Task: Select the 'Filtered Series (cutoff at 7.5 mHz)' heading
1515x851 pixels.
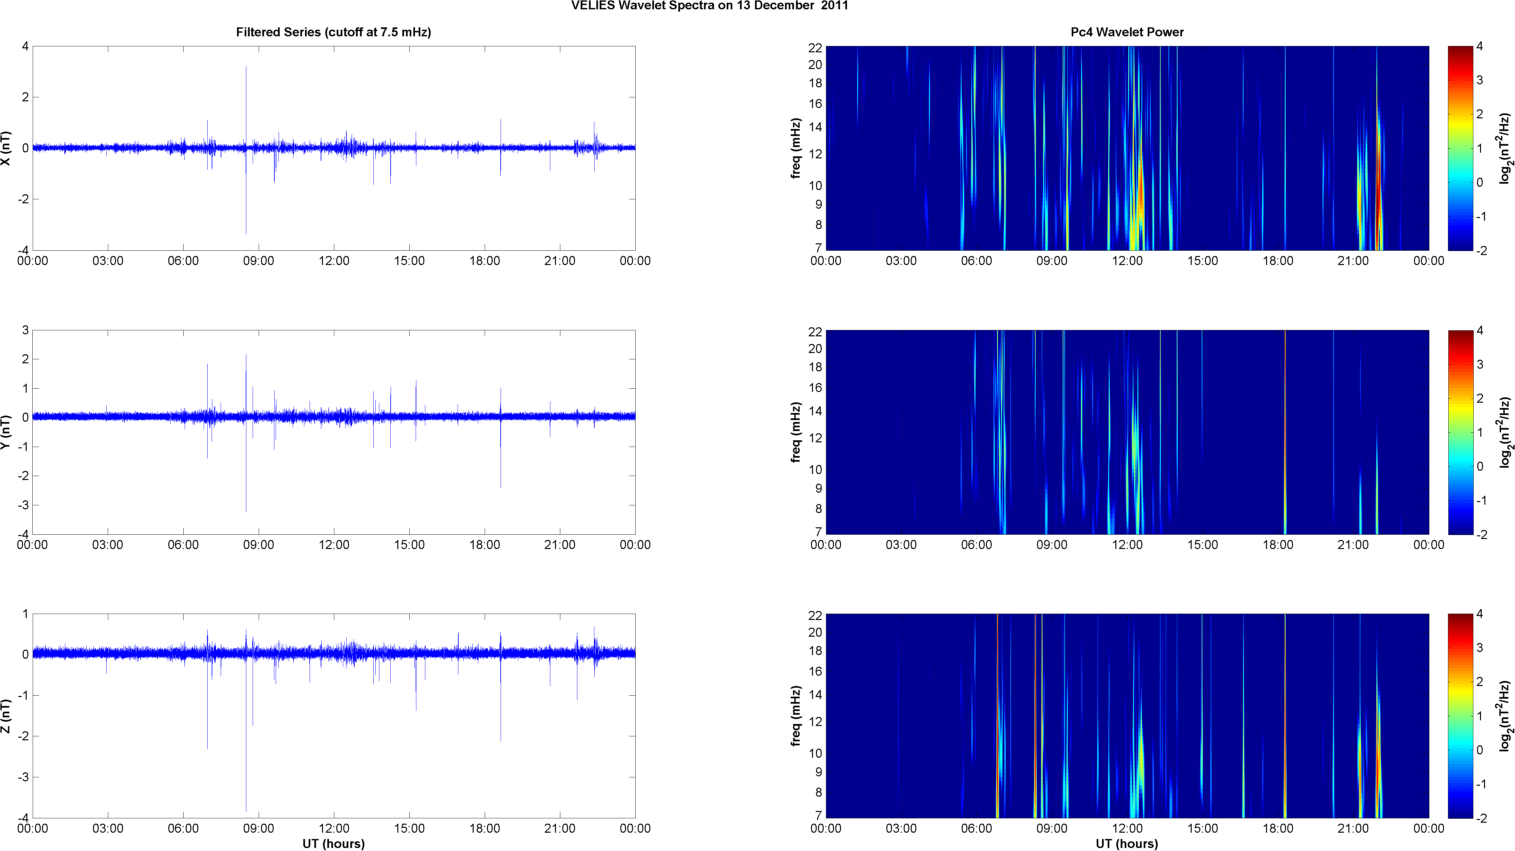Action: click(333, 32)
